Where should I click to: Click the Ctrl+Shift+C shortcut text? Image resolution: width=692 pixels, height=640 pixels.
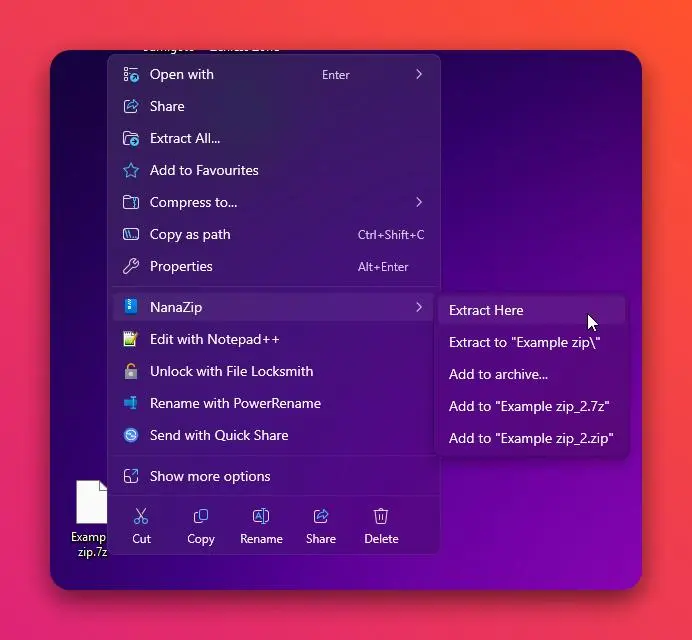click(x=391, y=235)
